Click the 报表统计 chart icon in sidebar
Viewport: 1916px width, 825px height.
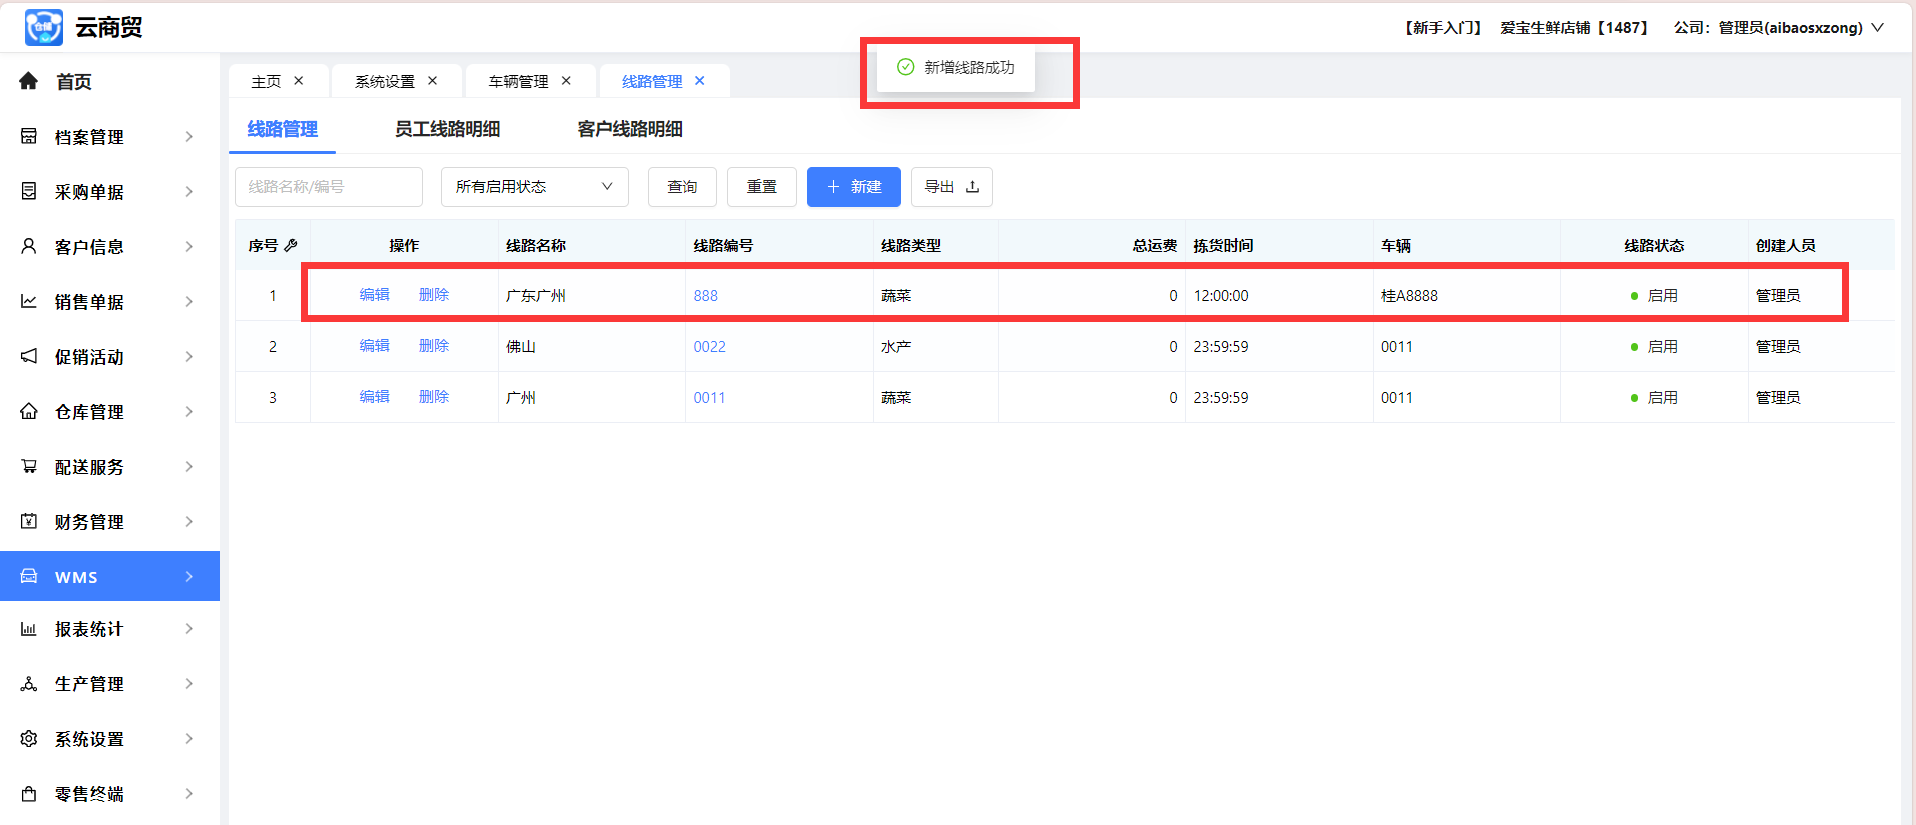(29, 628)
